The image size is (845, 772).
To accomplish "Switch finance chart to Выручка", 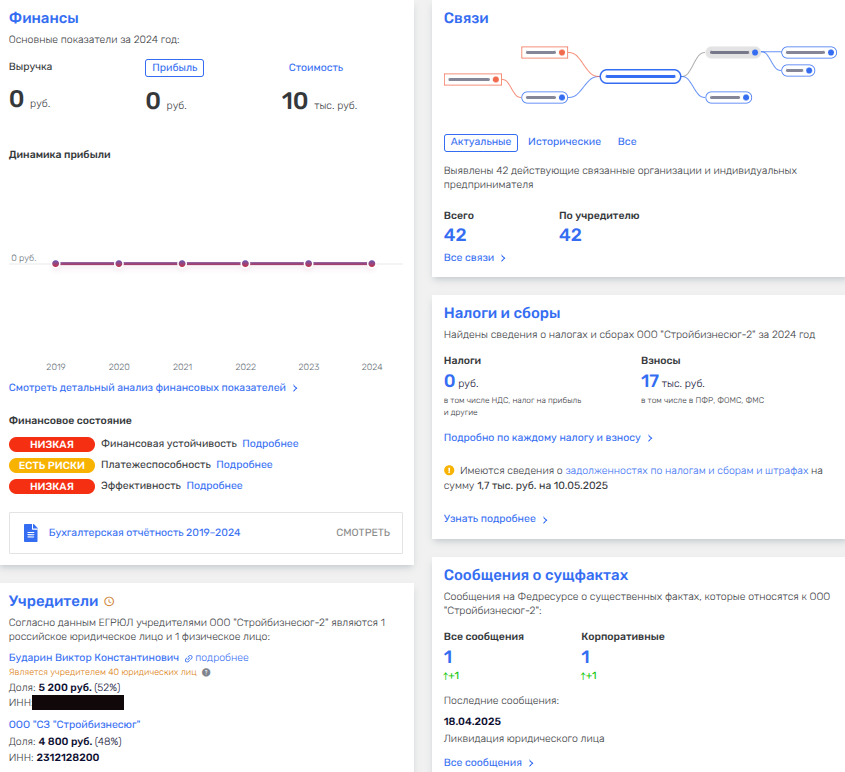I will 30,67.
